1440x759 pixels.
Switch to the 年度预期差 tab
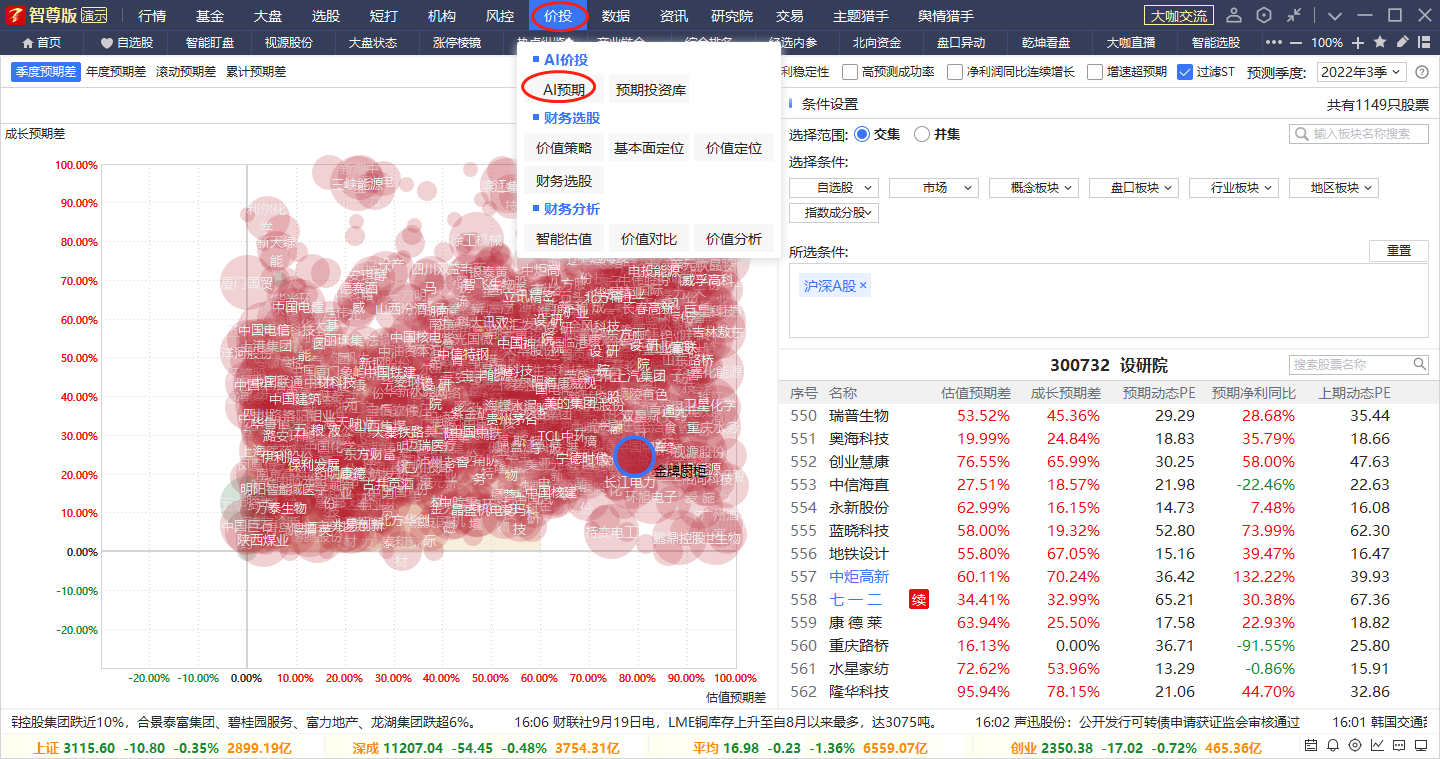pos(115,72)
